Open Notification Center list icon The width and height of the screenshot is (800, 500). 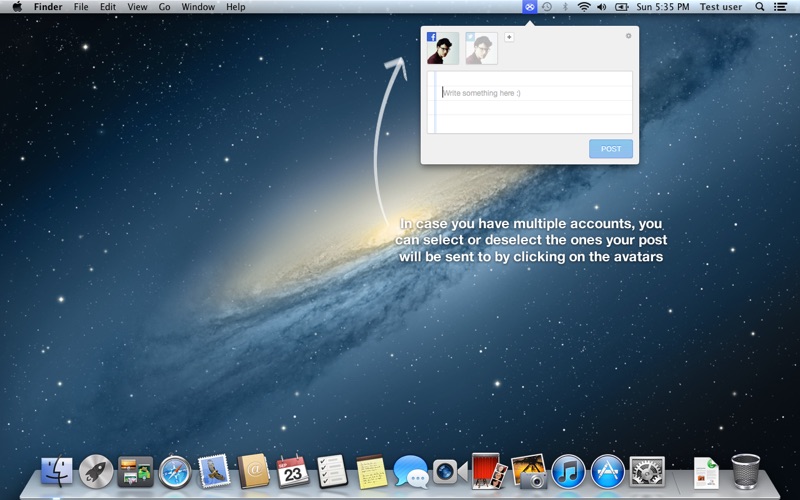pyautogui.click(x=780, y=7)
